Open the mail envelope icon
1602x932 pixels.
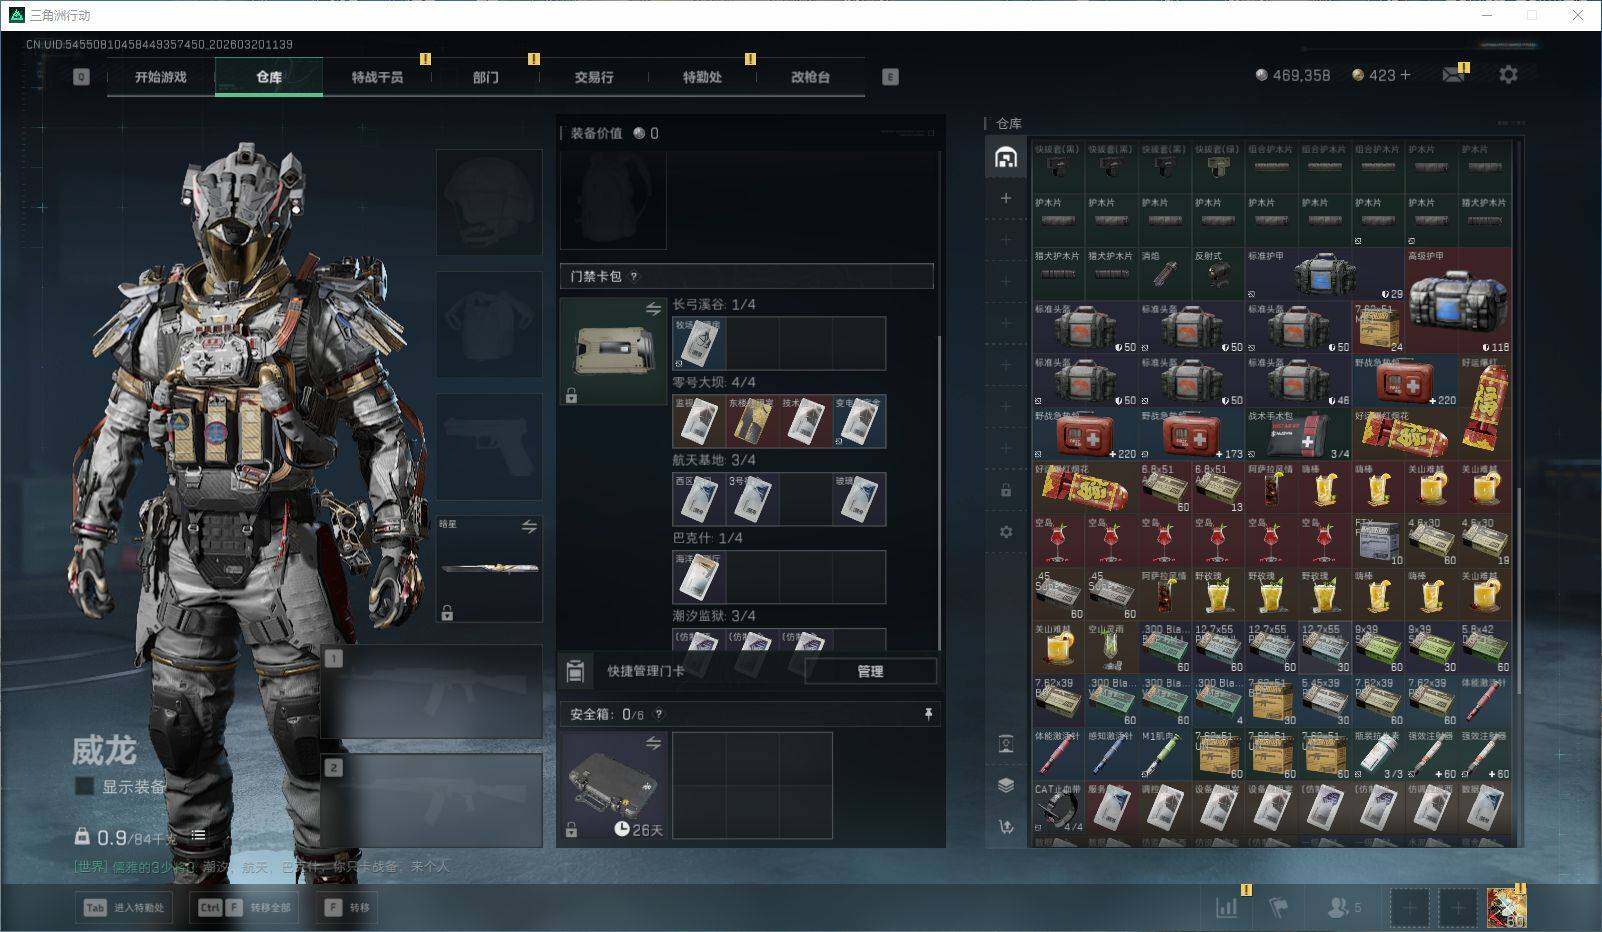point(1453,75)
